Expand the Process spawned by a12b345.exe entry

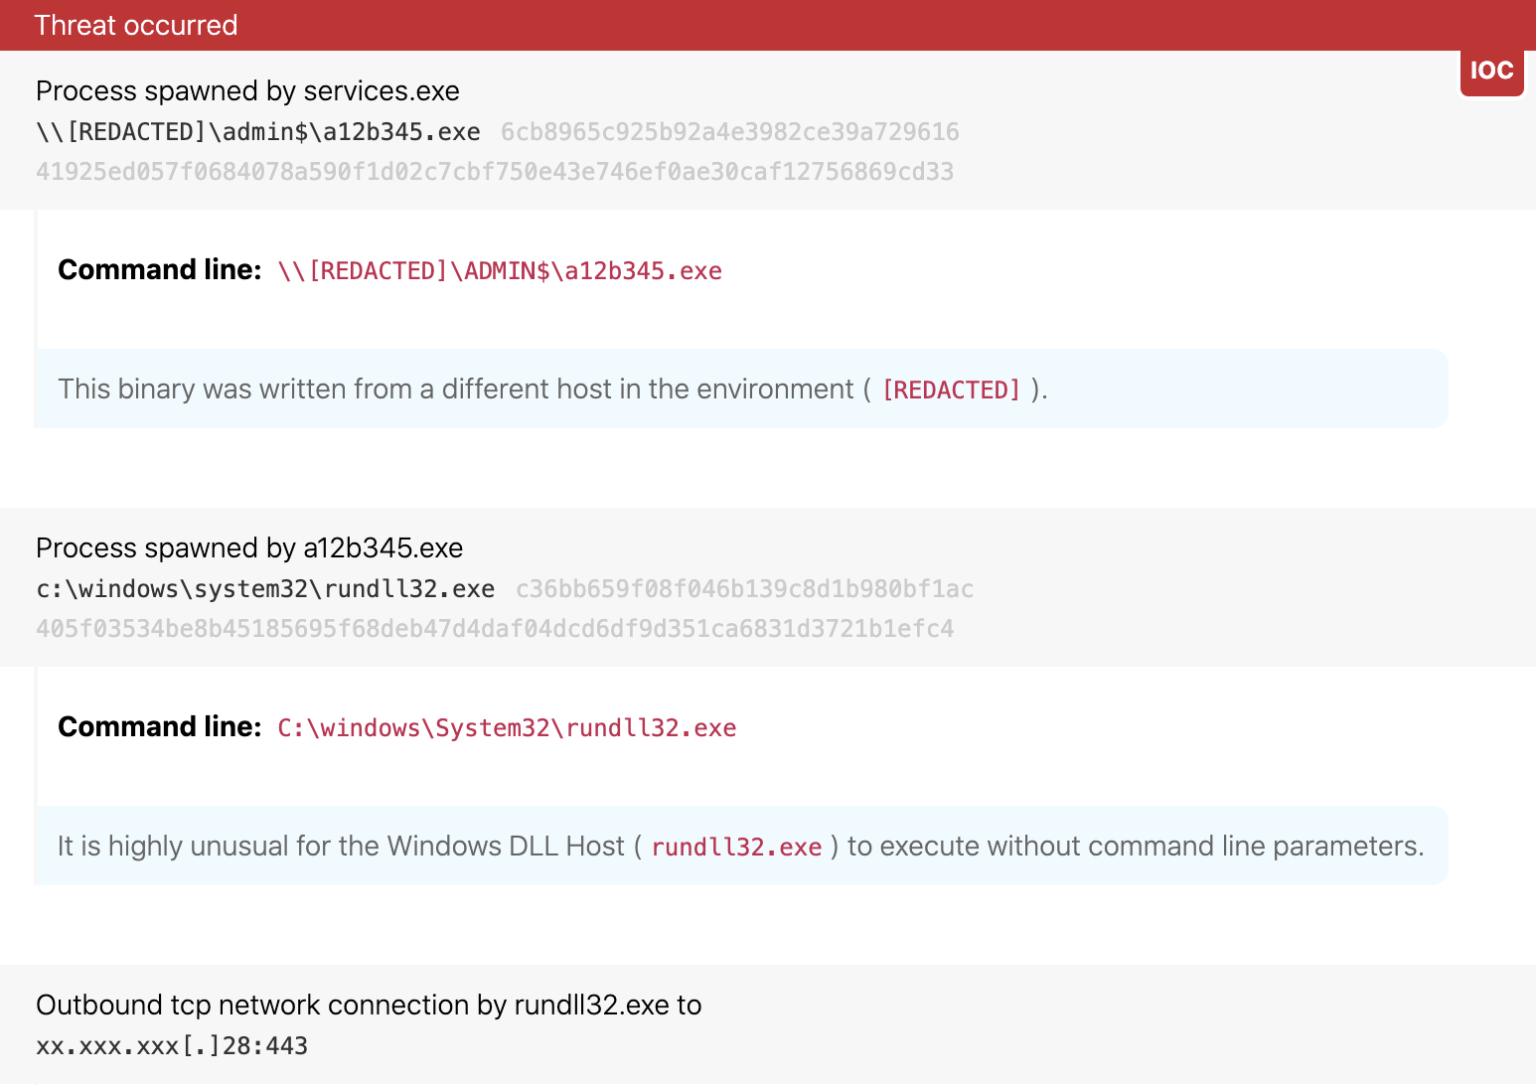[249, 548]
